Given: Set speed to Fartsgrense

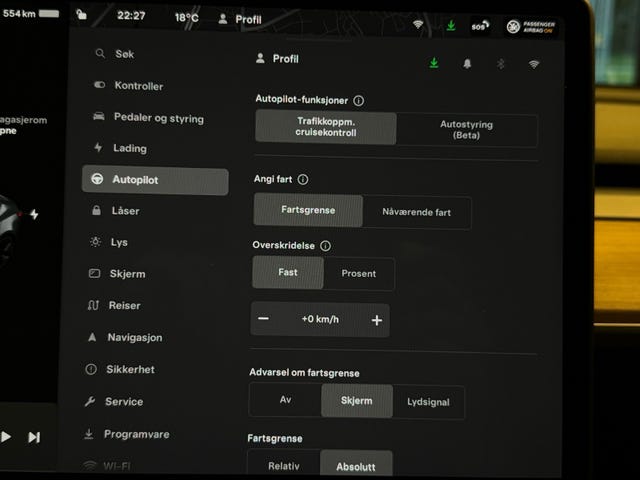Looking at the screenshot, I should pos(308,210).
